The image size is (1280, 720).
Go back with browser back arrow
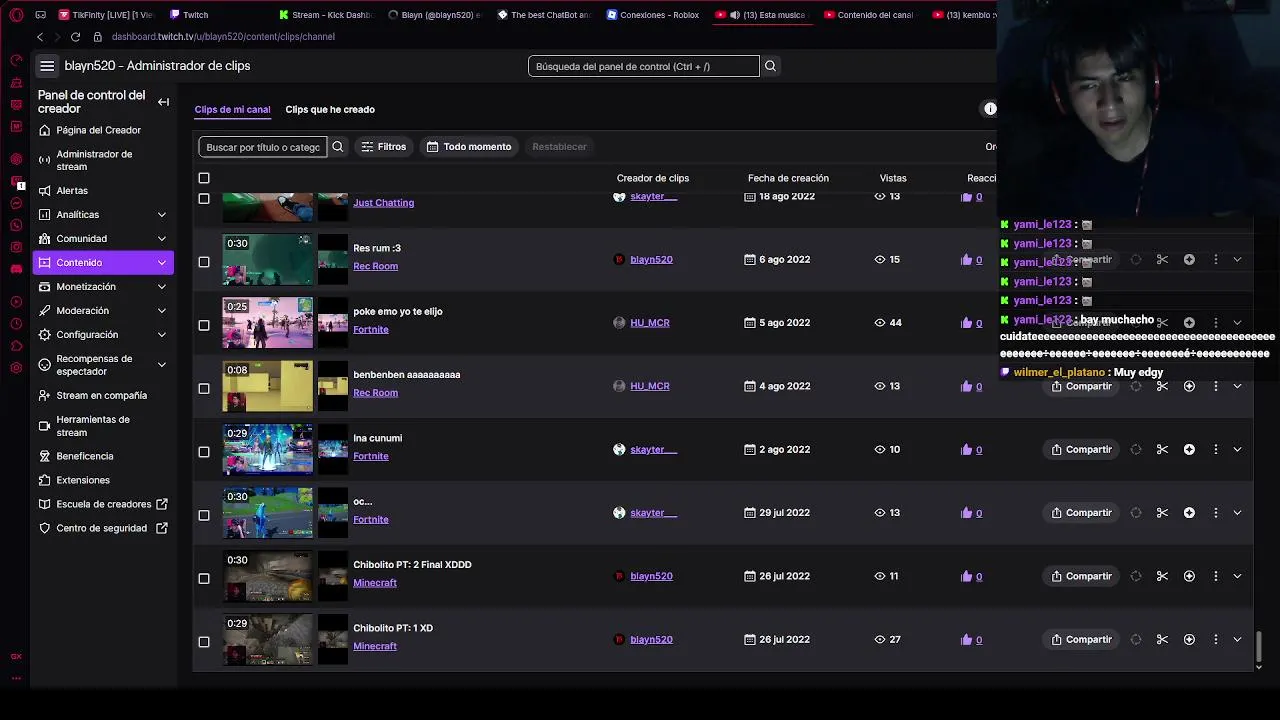click(40, 37)
